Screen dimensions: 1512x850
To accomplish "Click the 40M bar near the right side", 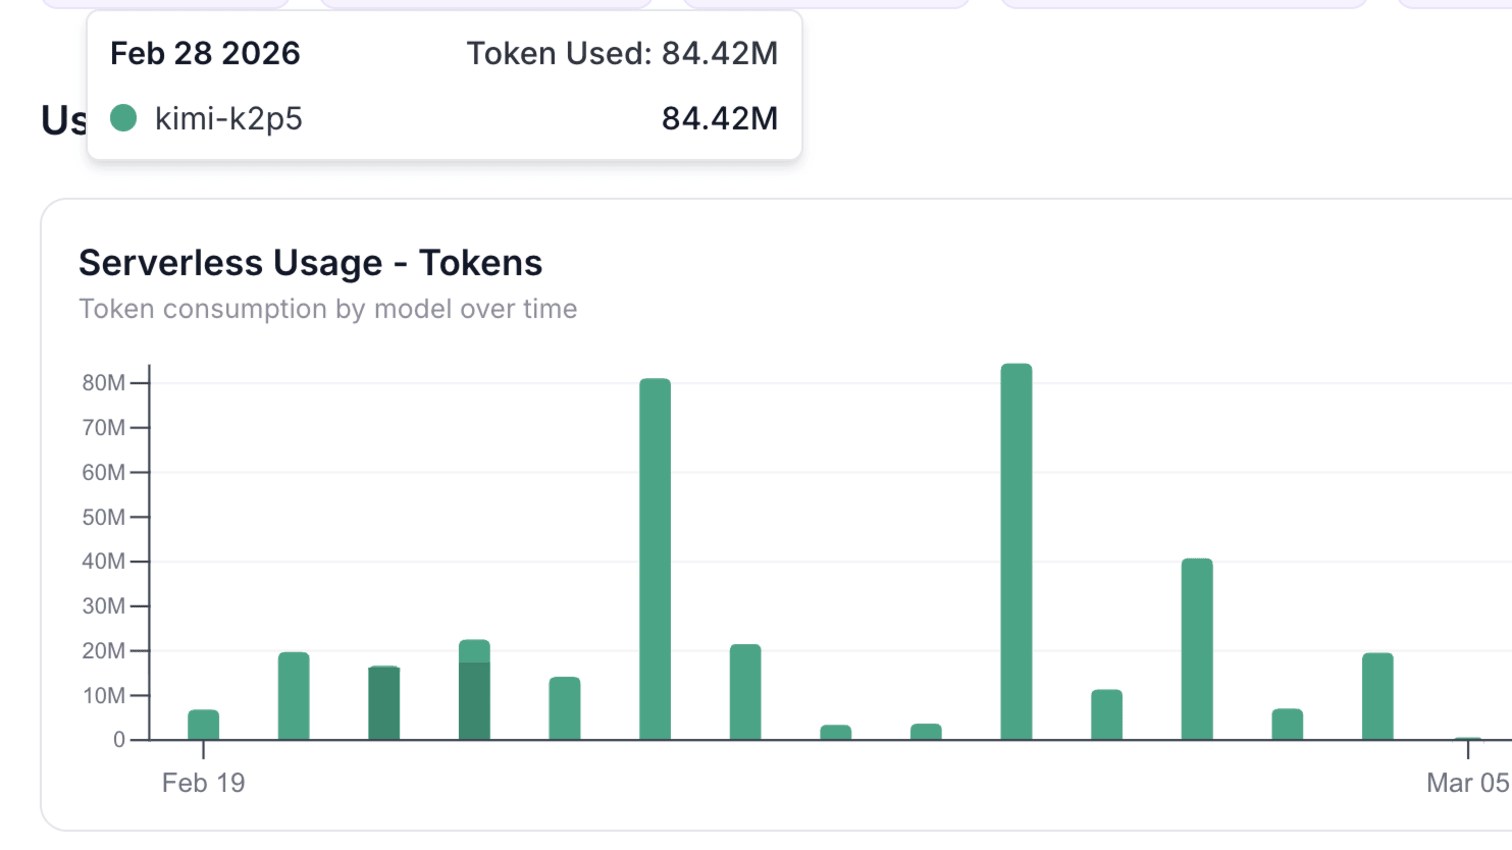I will [1197, 650].
